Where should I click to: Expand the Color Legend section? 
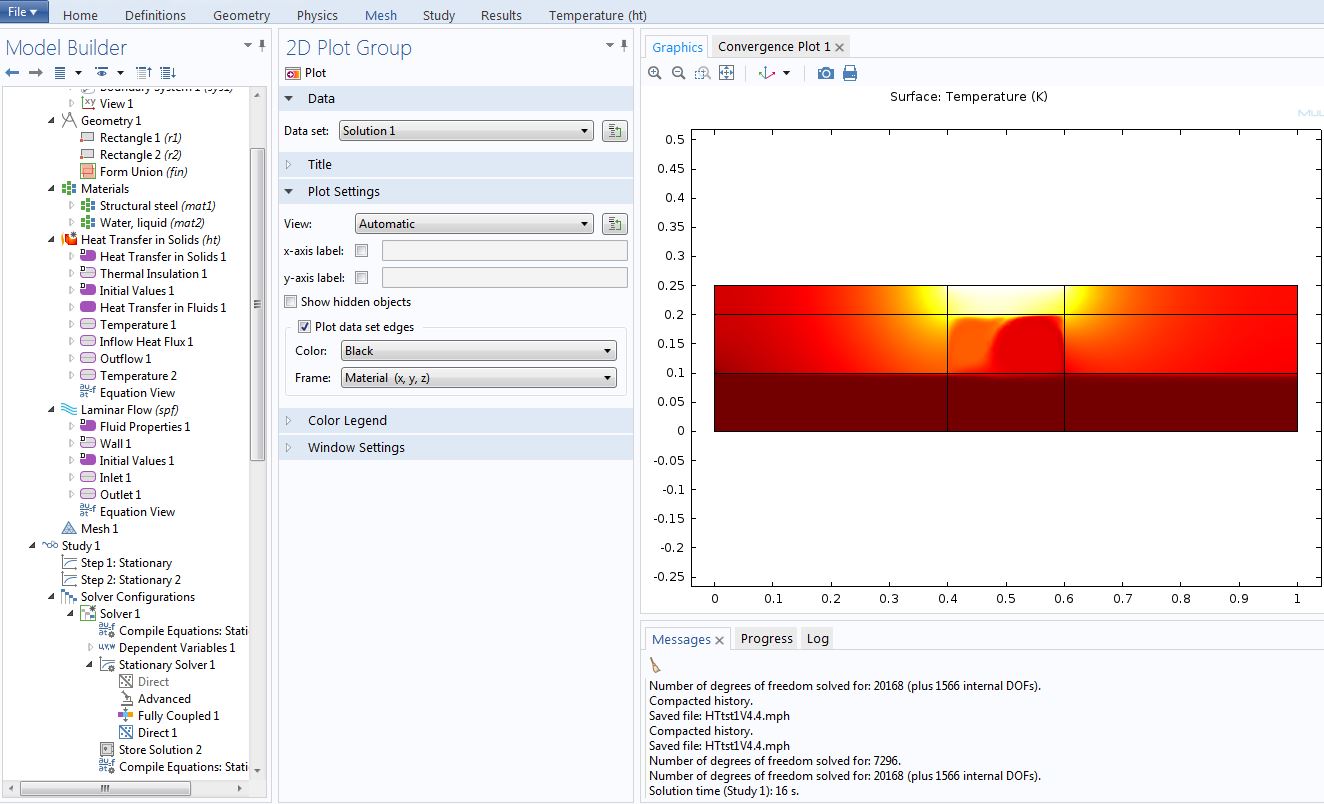point(346,421)
